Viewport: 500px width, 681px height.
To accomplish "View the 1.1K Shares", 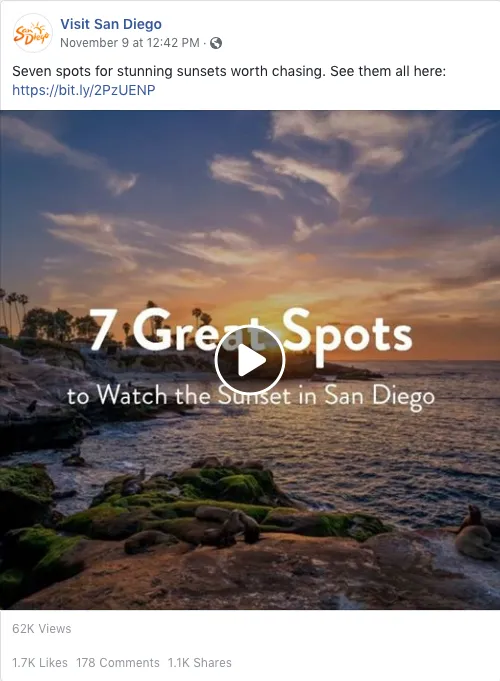I will click(200, 663).
